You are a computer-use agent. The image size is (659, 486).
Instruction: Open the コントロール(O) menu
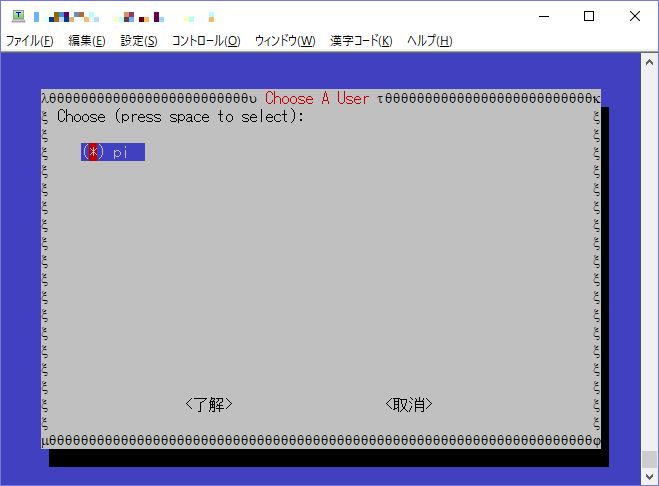point(206,41)
